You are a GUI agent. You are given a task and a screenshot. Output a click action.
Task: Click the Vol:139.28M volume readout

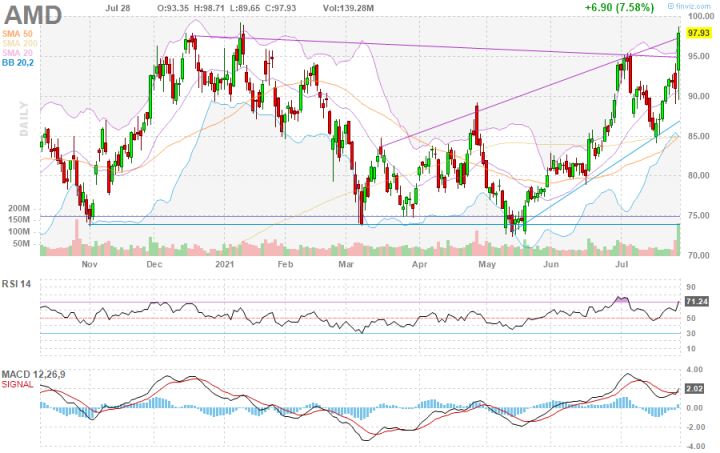[x=348, y=8]
